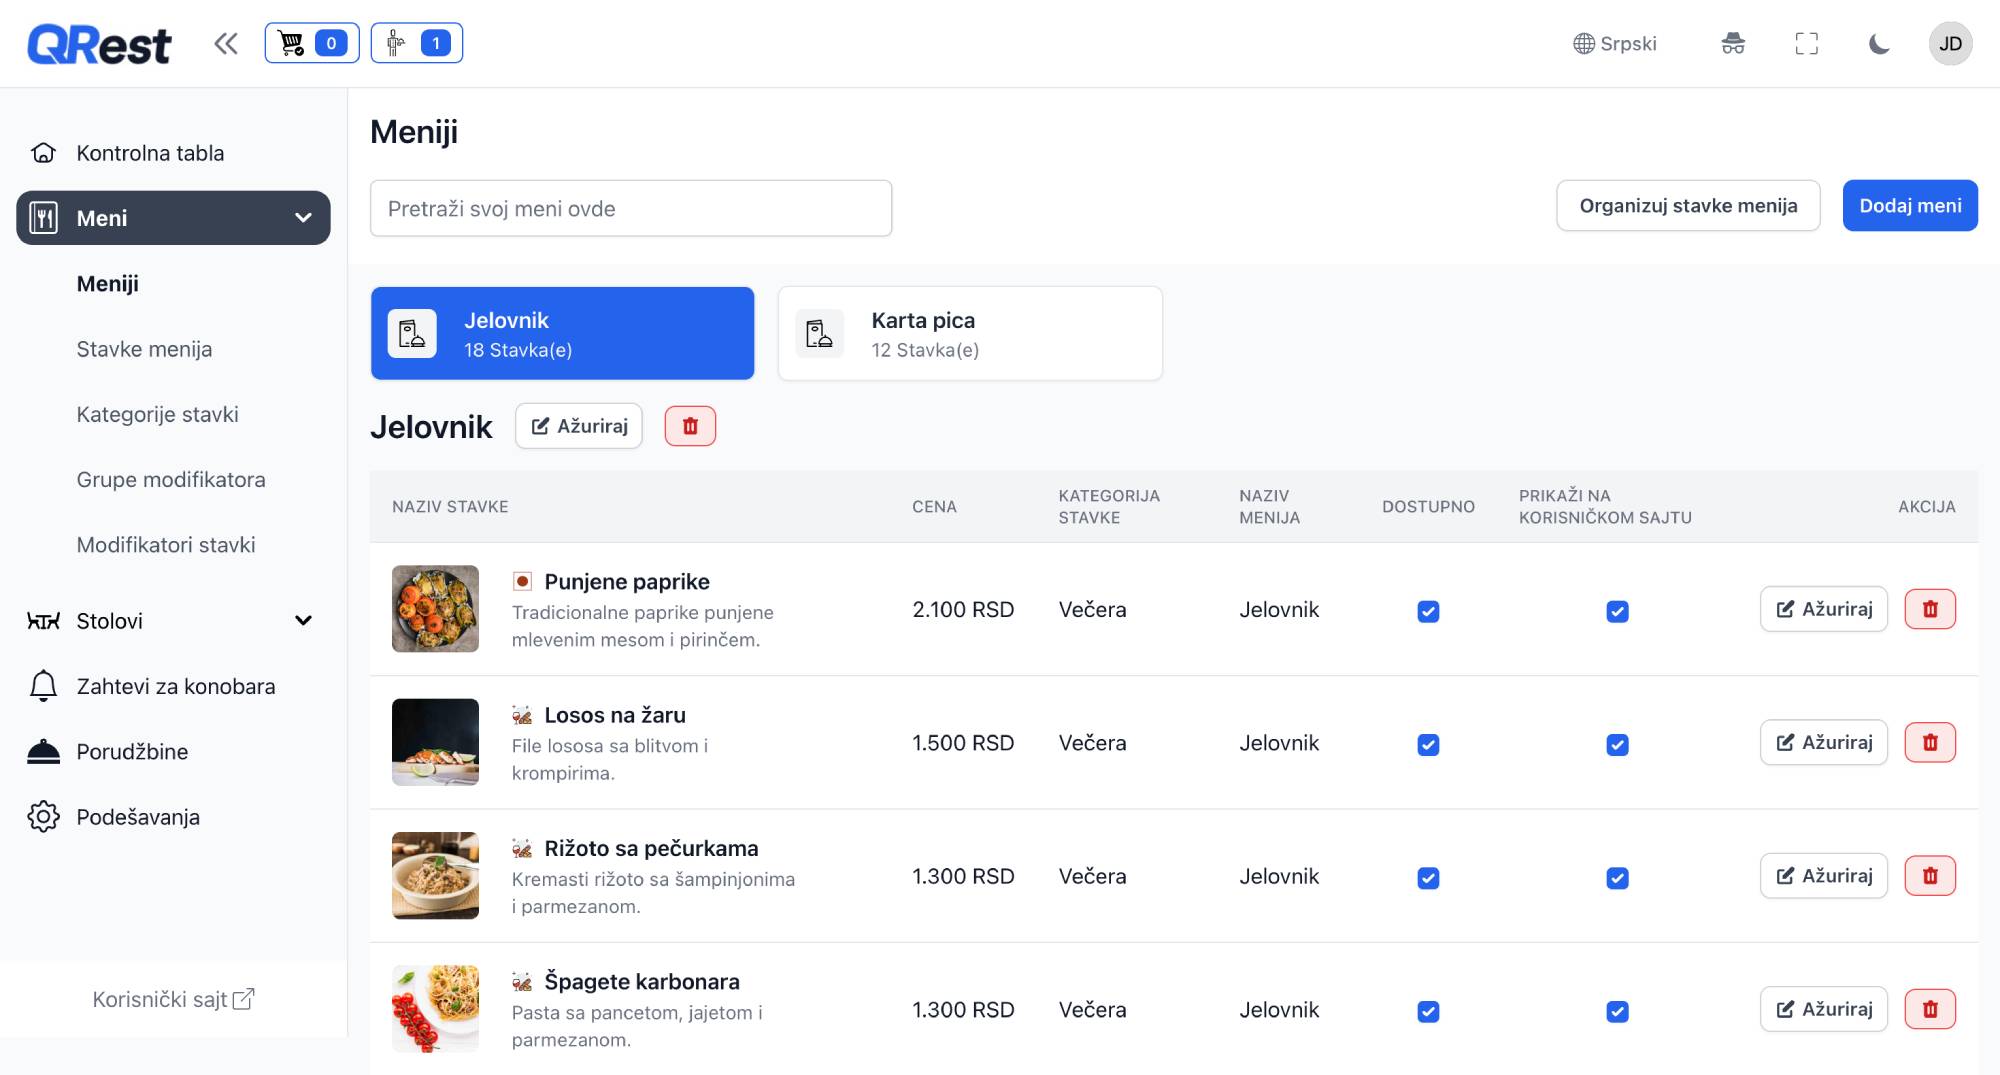Open the Srpski language selector

coord(1615,43)
